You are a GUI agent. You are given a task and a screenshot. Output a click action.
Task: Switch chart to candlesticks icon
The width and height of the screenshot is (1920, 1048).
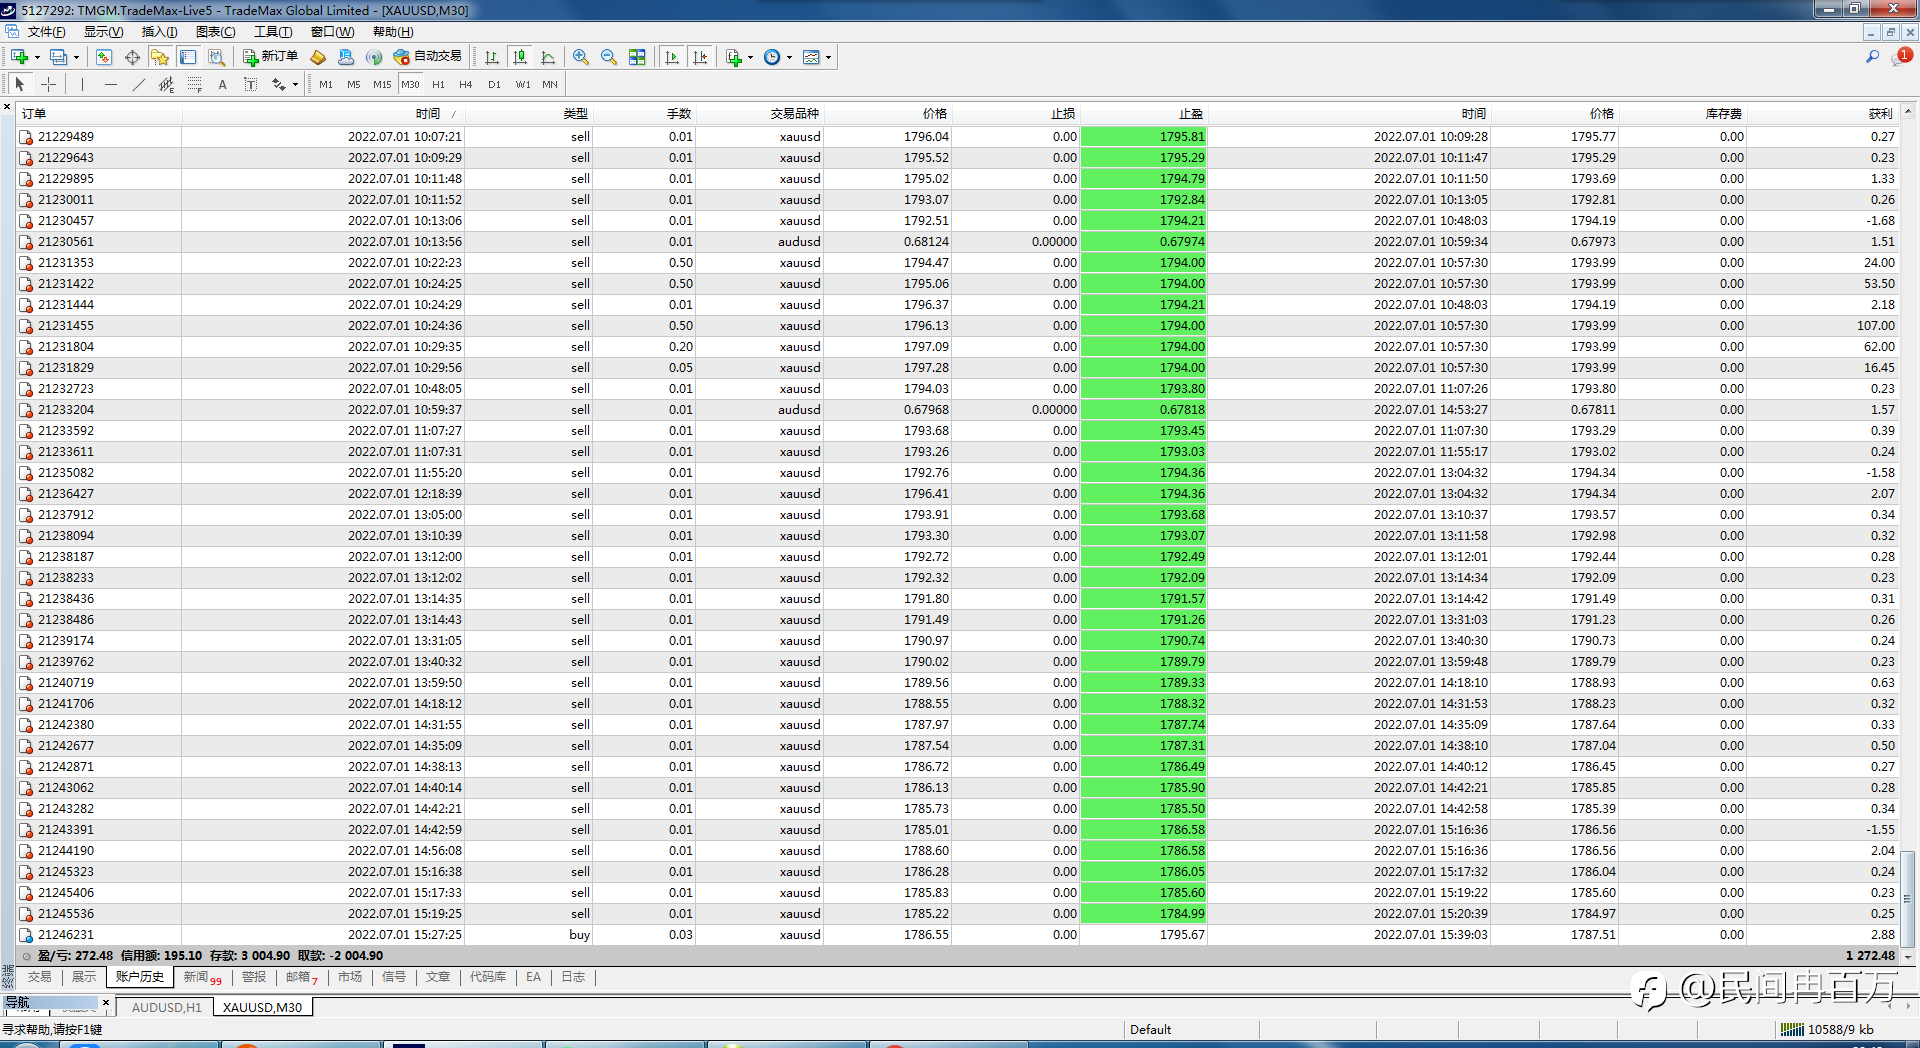point(519,57)
